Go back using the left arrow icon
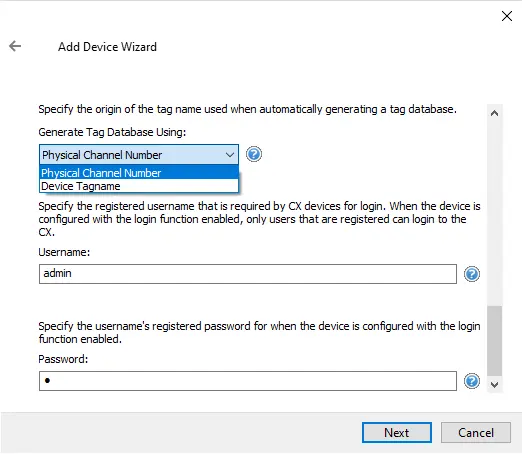 [x=15, y=46]
